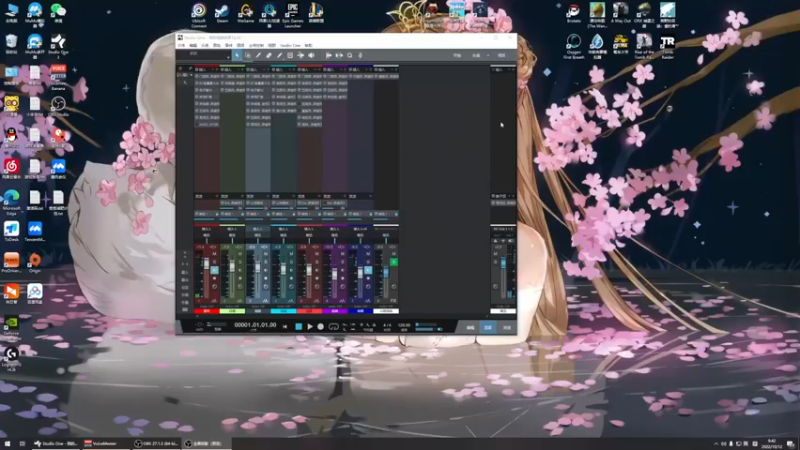Screen dimensions: 800x450
Task: Select the Range tool in toolbar
Action: [x=248, y=55]
